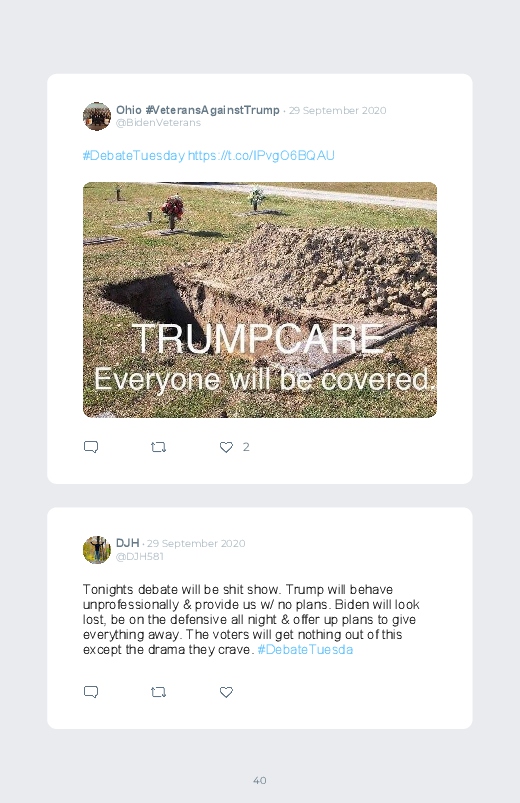This screenshot has width=520, height=803.
Task: Click reply icon on DJH tweet
Action: coord(91,692)
